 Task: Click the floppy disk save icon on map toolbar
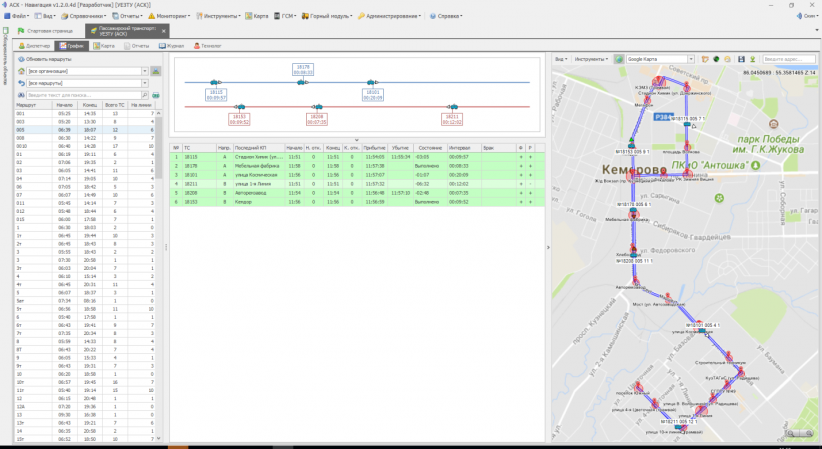click(x=741, y=59)
